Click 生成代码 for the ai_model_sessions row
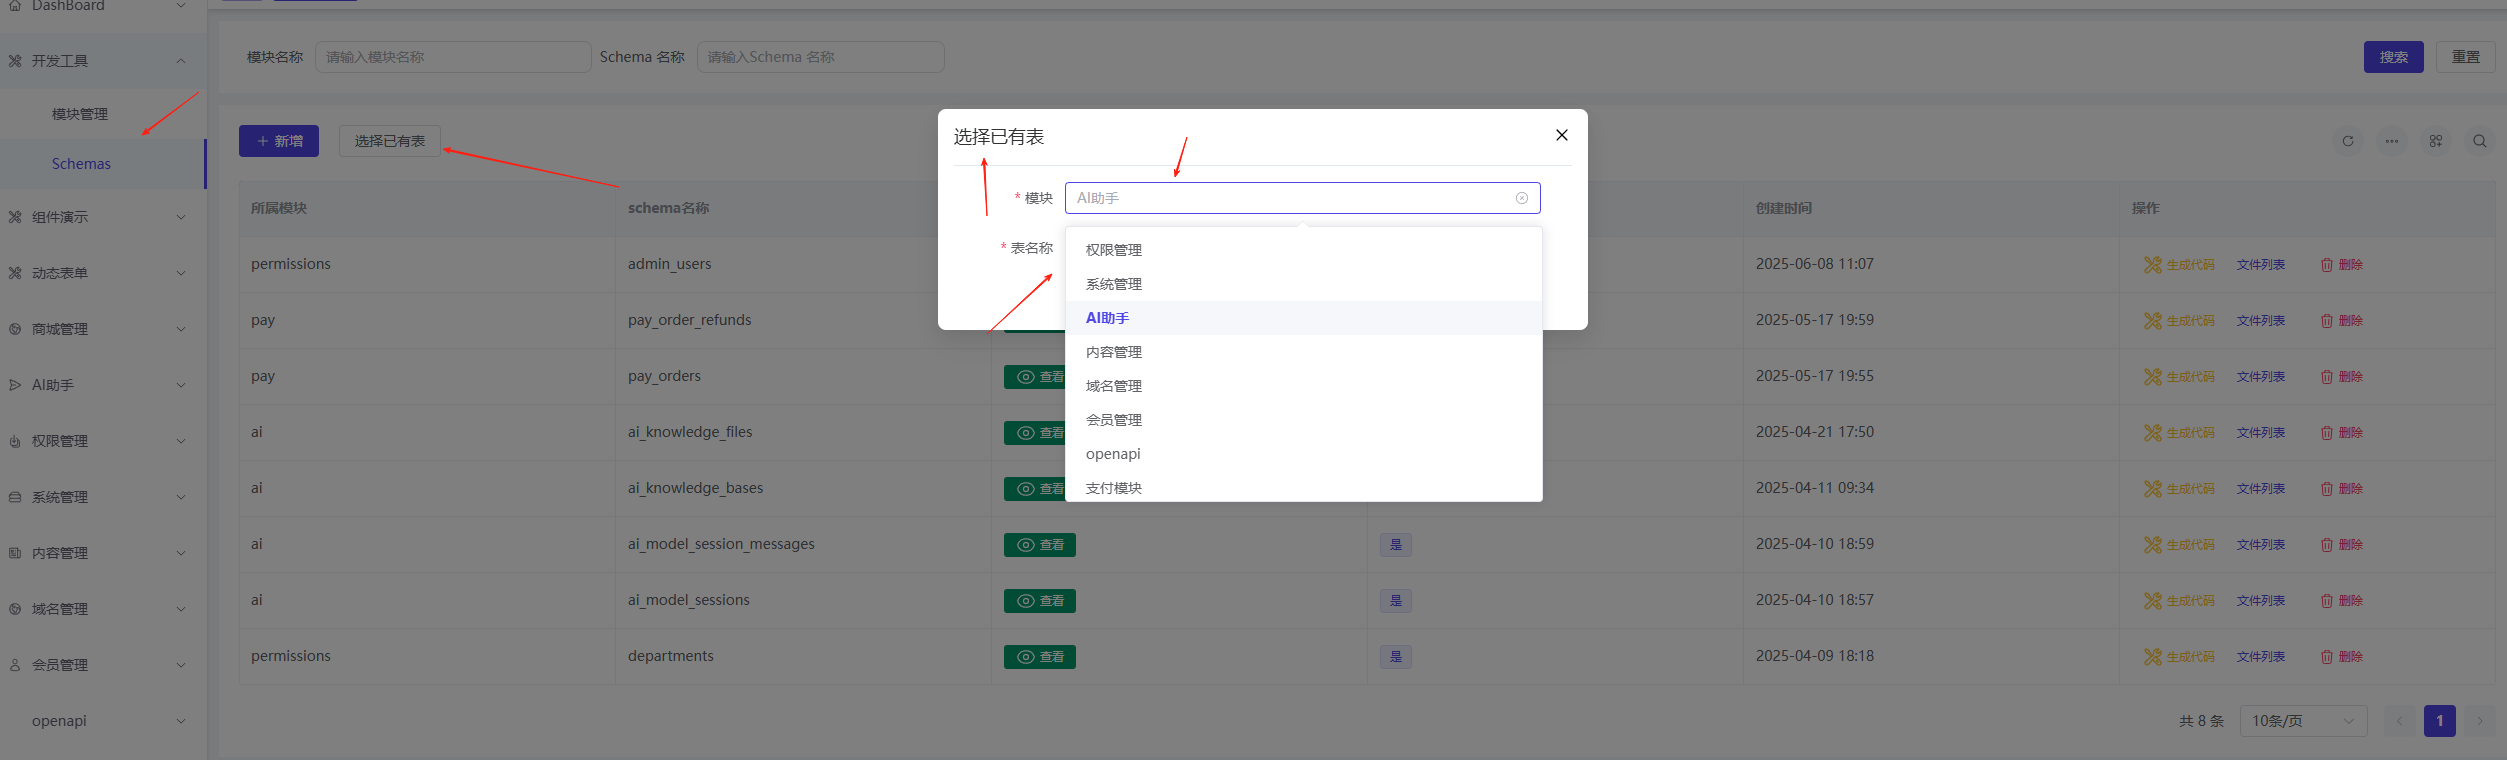Screen dimensions: 2507x760 coord(2180,601)
